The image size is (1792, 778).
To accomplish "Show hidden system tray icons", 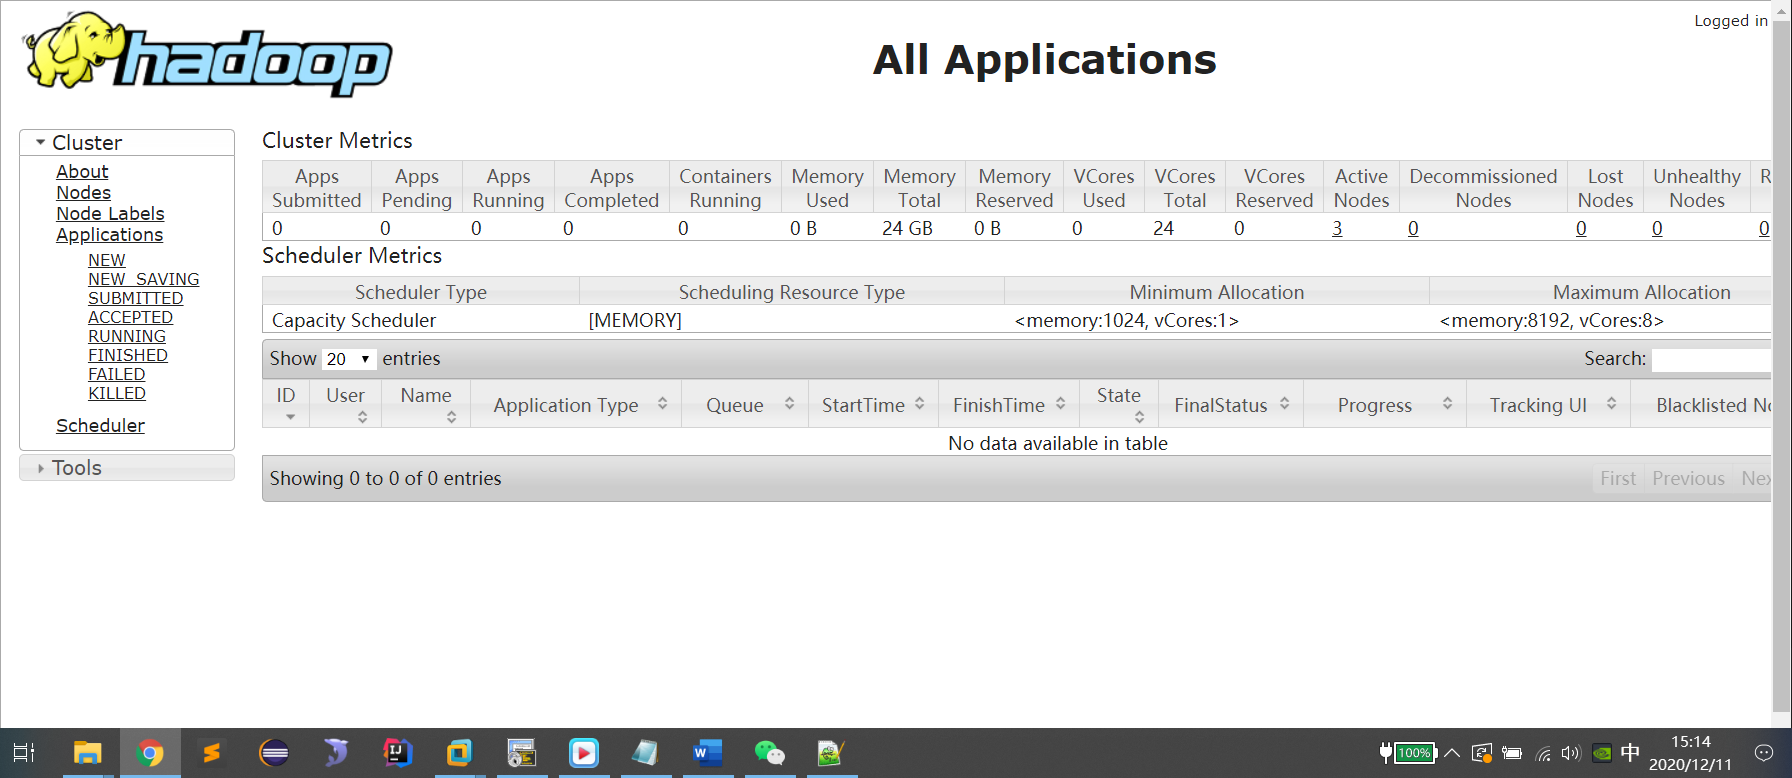I will point(1452,753).
